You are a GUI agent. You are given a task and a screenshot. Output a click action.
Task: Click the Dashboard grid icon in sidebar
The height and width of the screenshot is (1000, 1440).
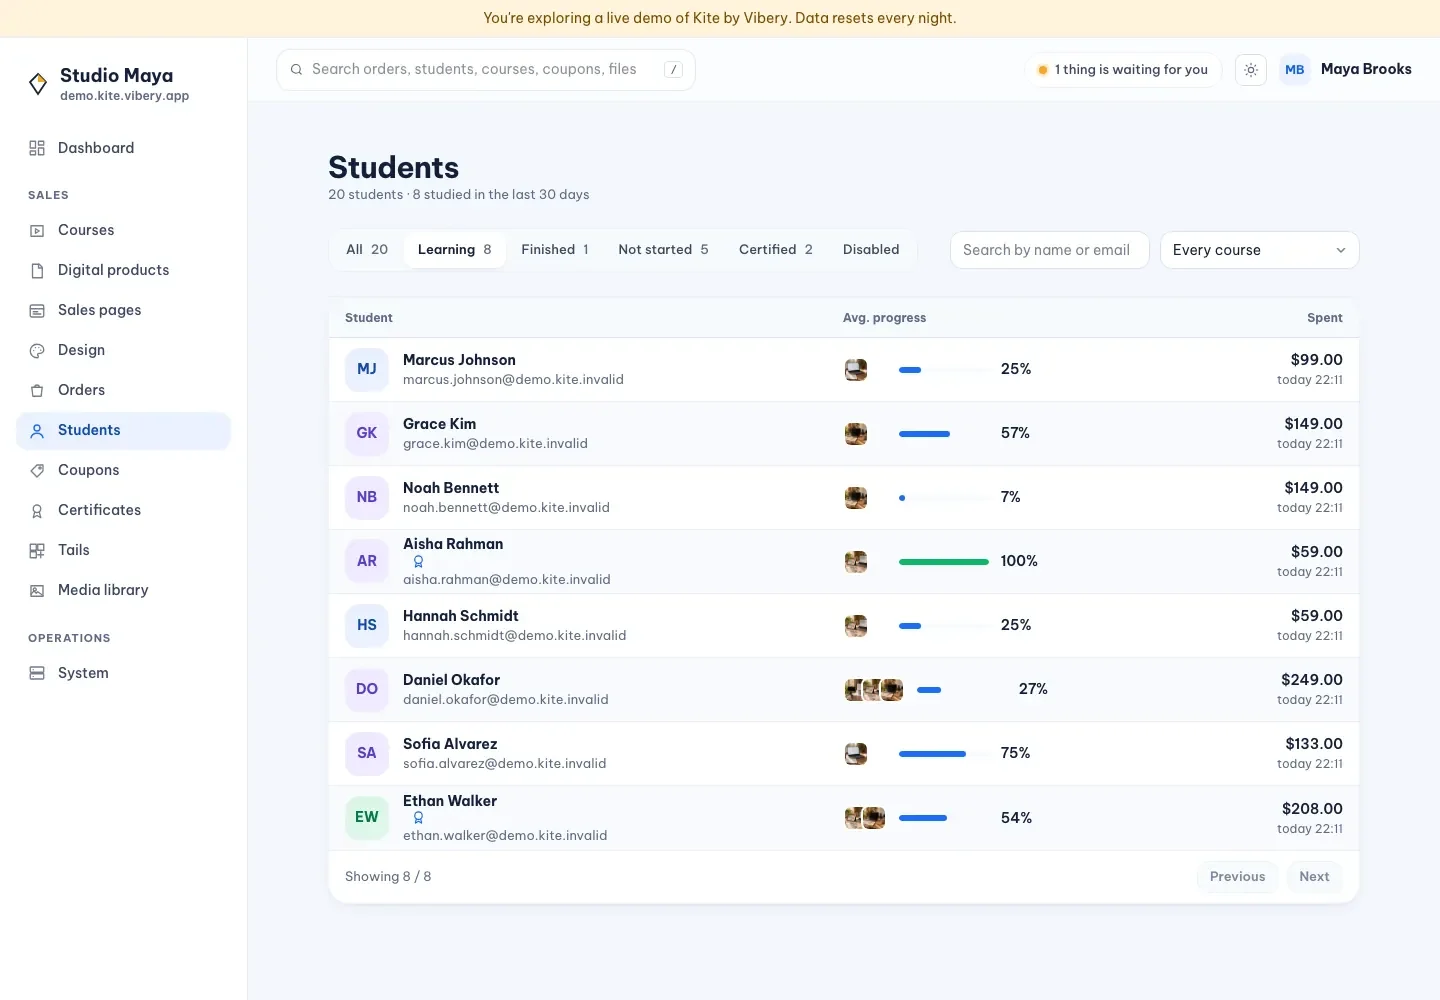[37, 148]
